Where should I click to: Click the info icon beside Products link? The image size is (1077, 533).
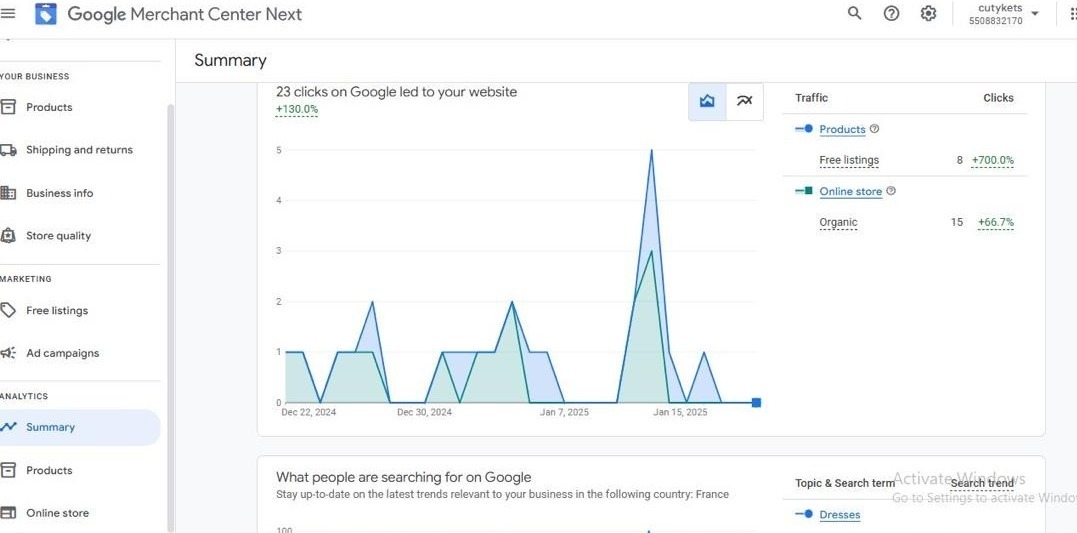(x=875, y=129)
